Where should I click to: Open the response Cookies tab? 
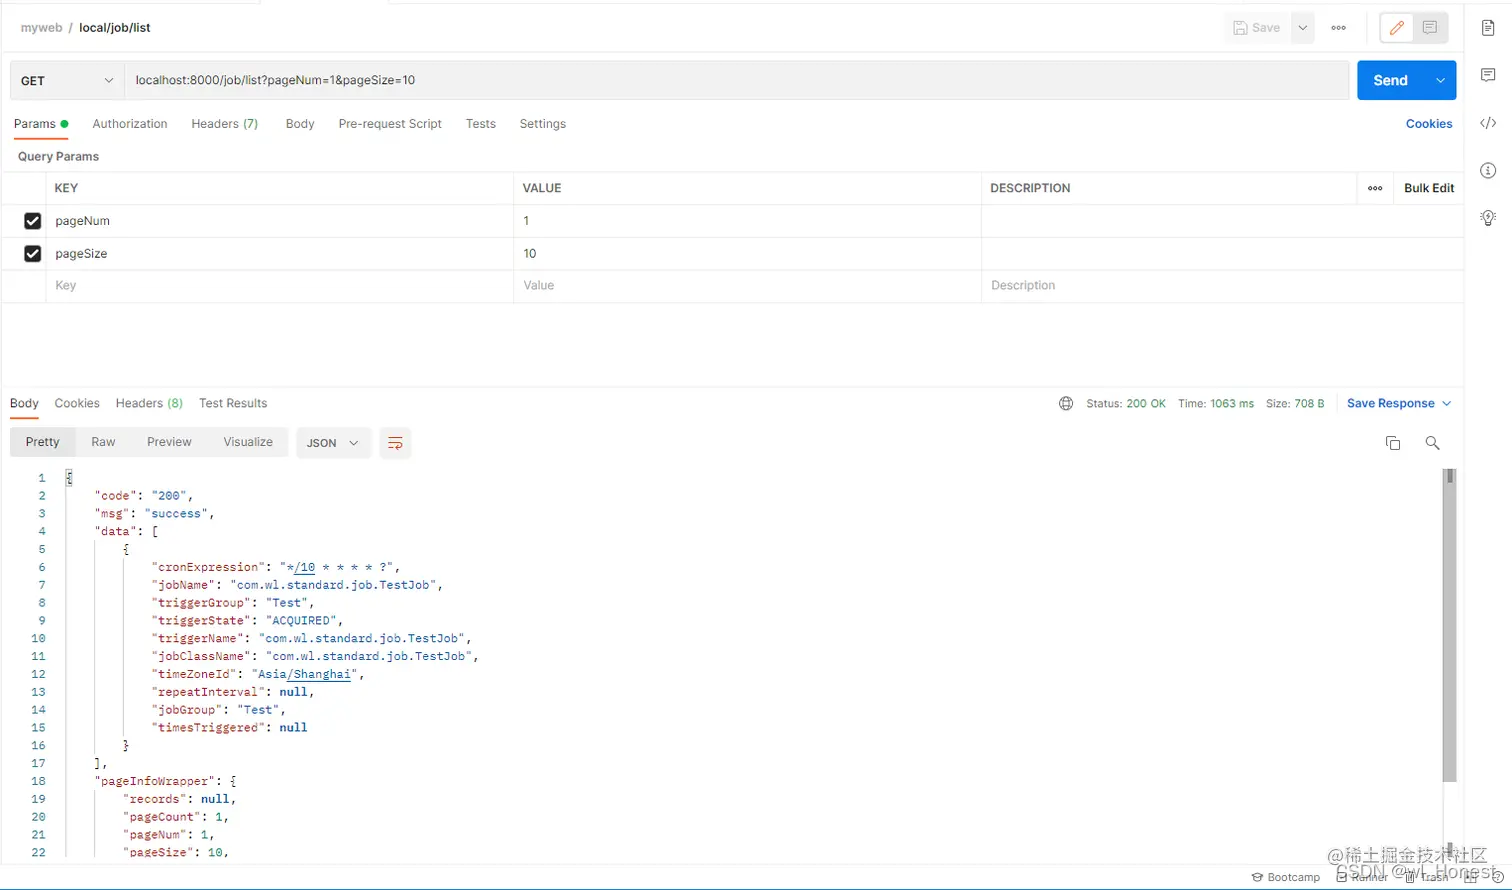[77, 404]
